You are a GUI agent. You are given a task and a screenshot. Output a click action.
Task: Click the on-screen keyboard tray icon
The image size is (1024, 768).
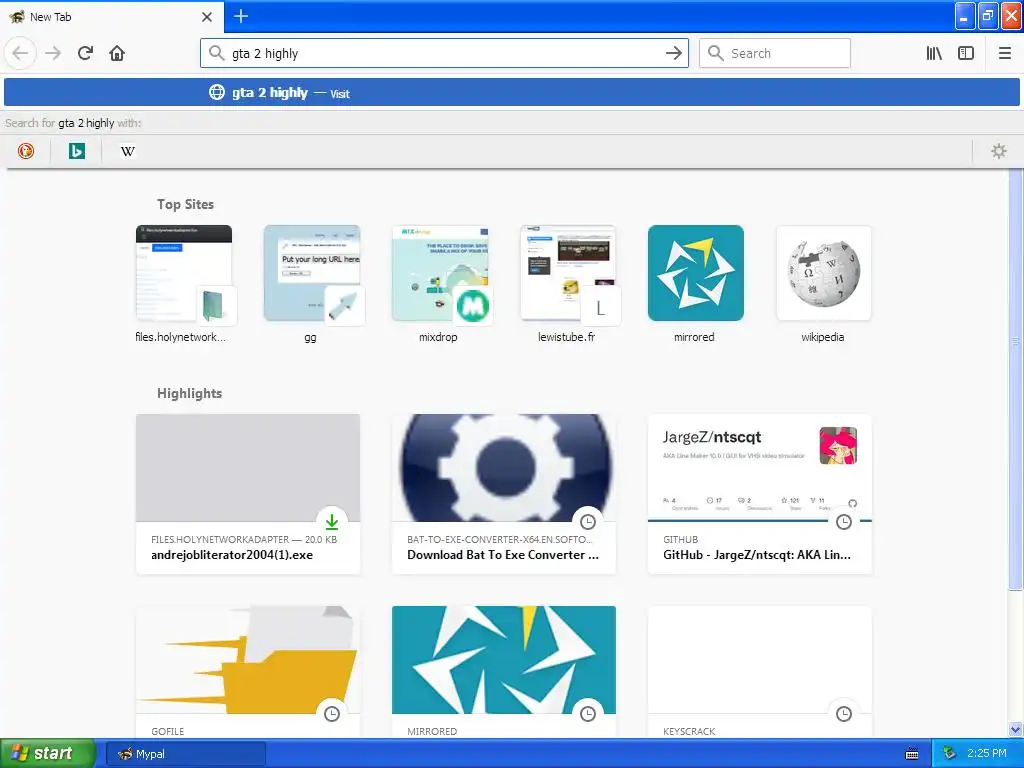[x=912, y=754]
